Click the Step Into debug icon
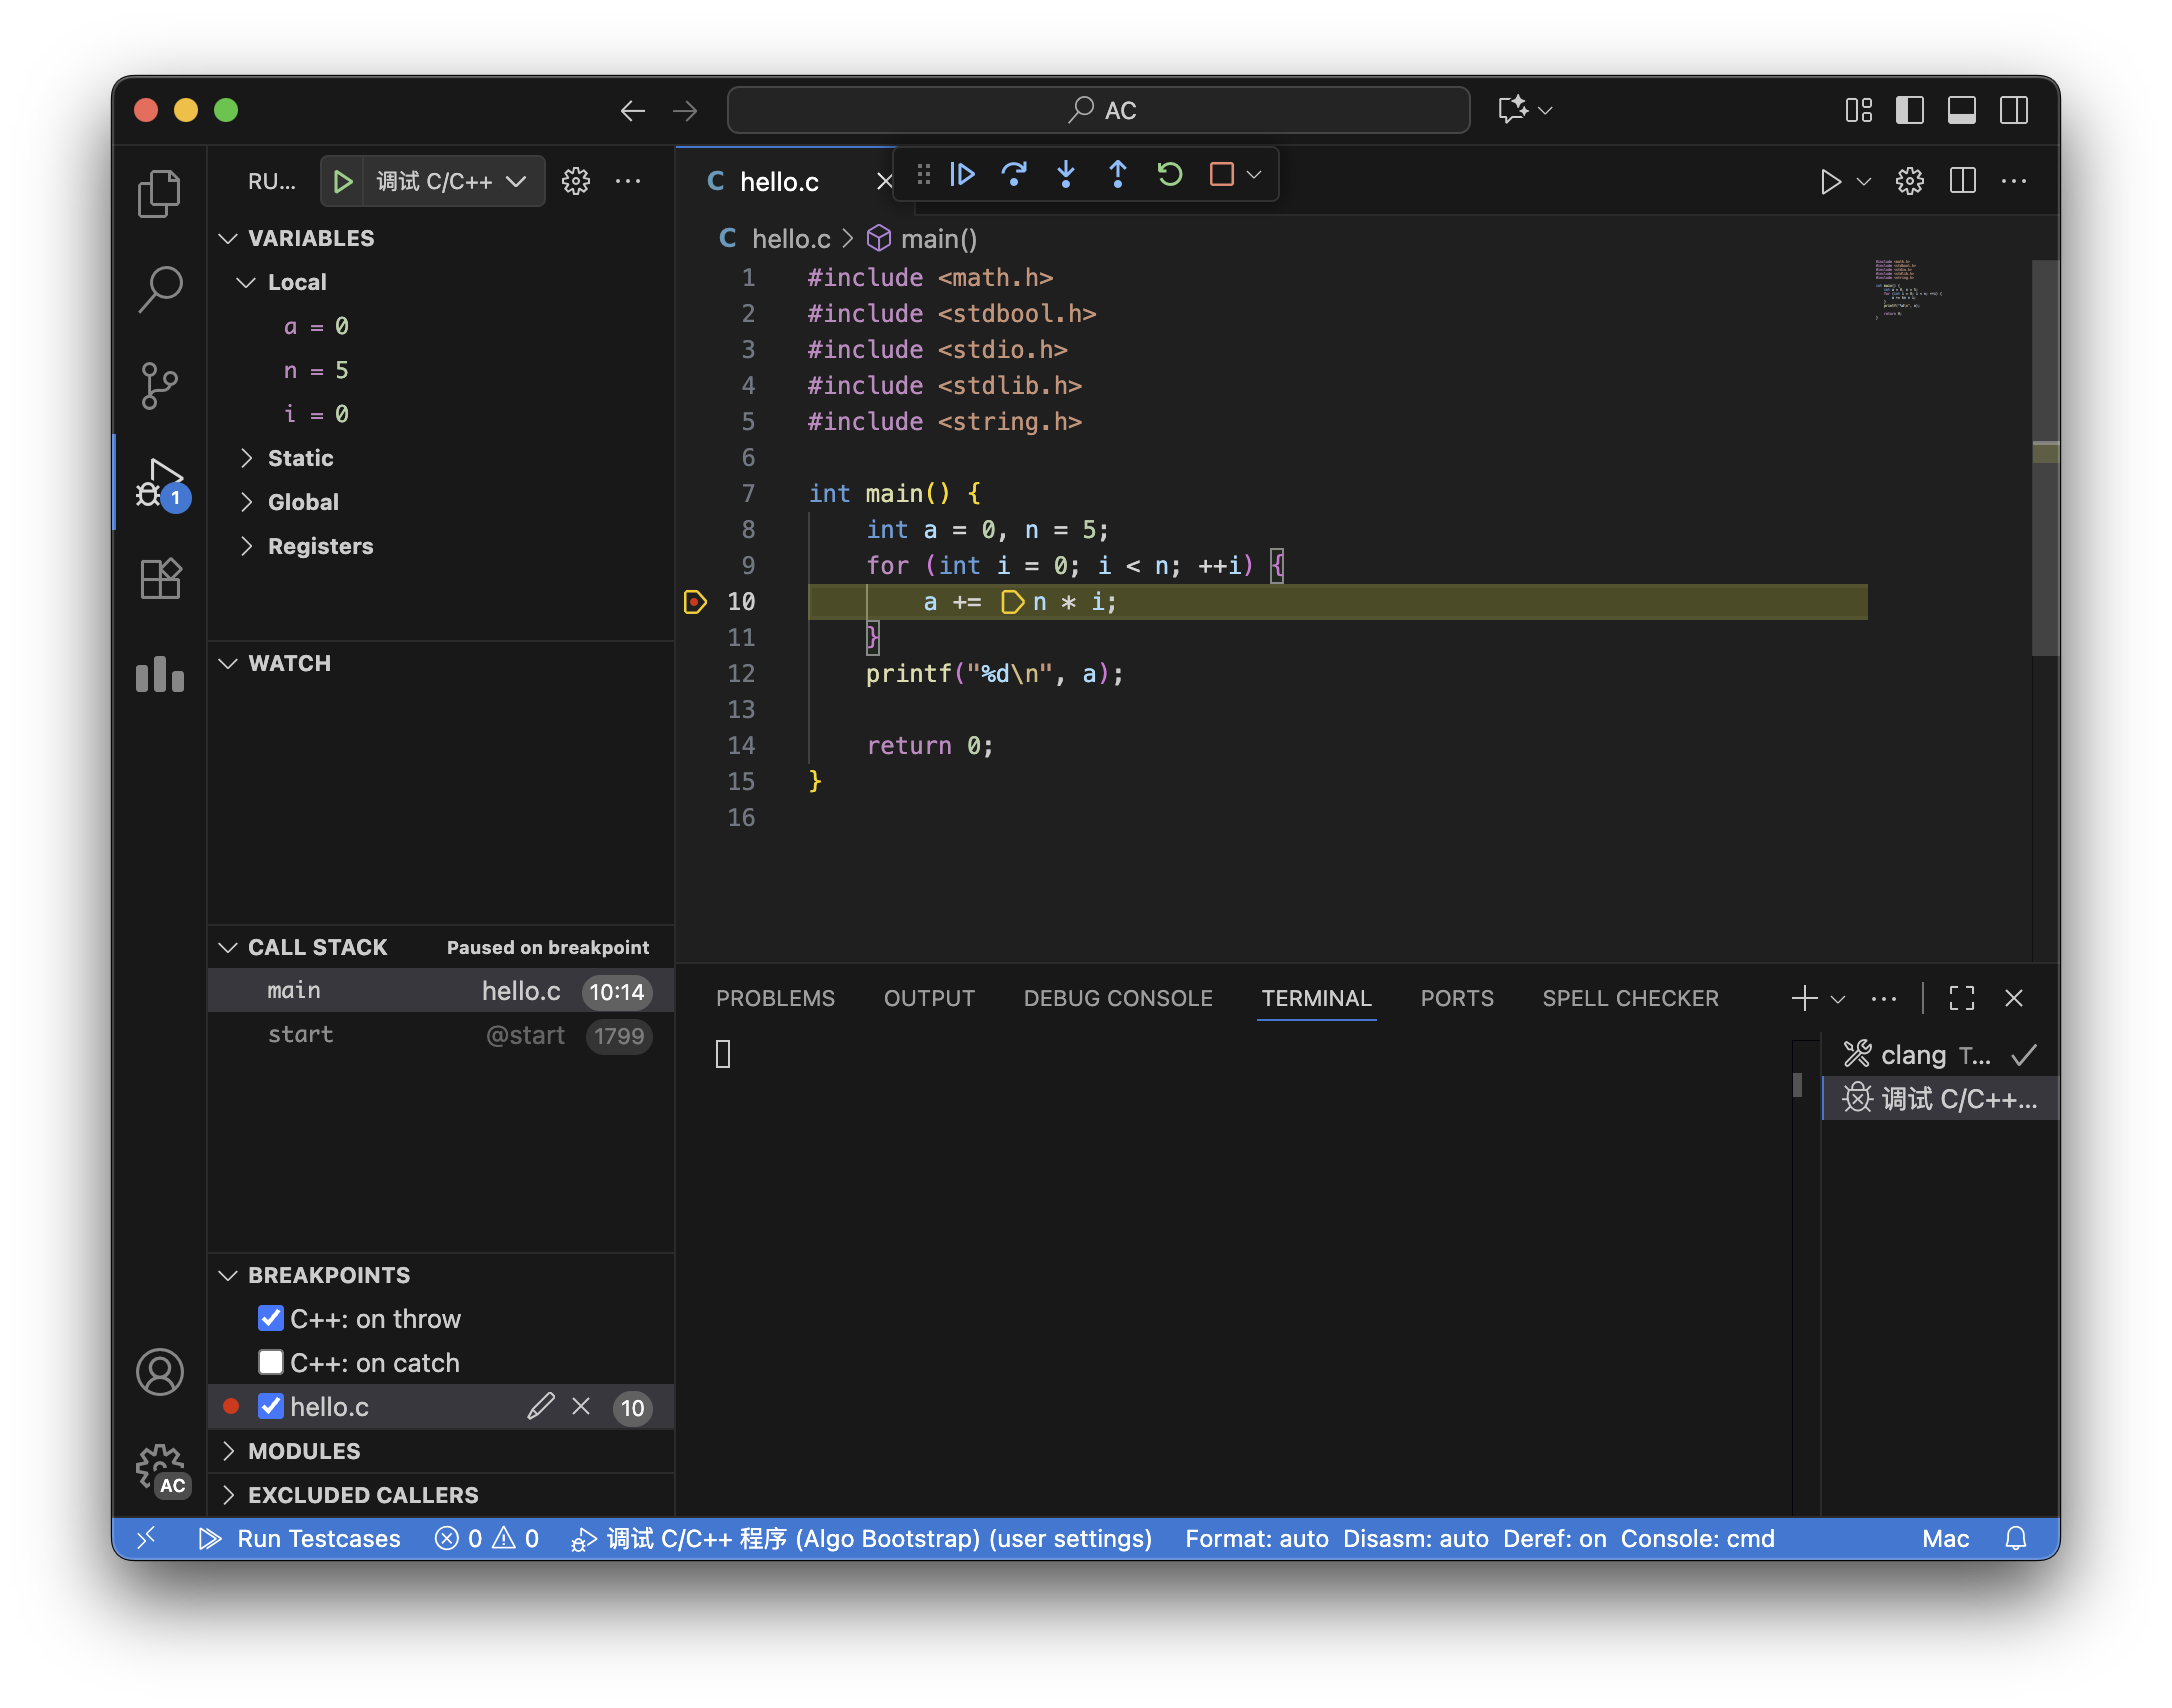The width and height of the screenshot is (2172, 1708). (1066, 175)
